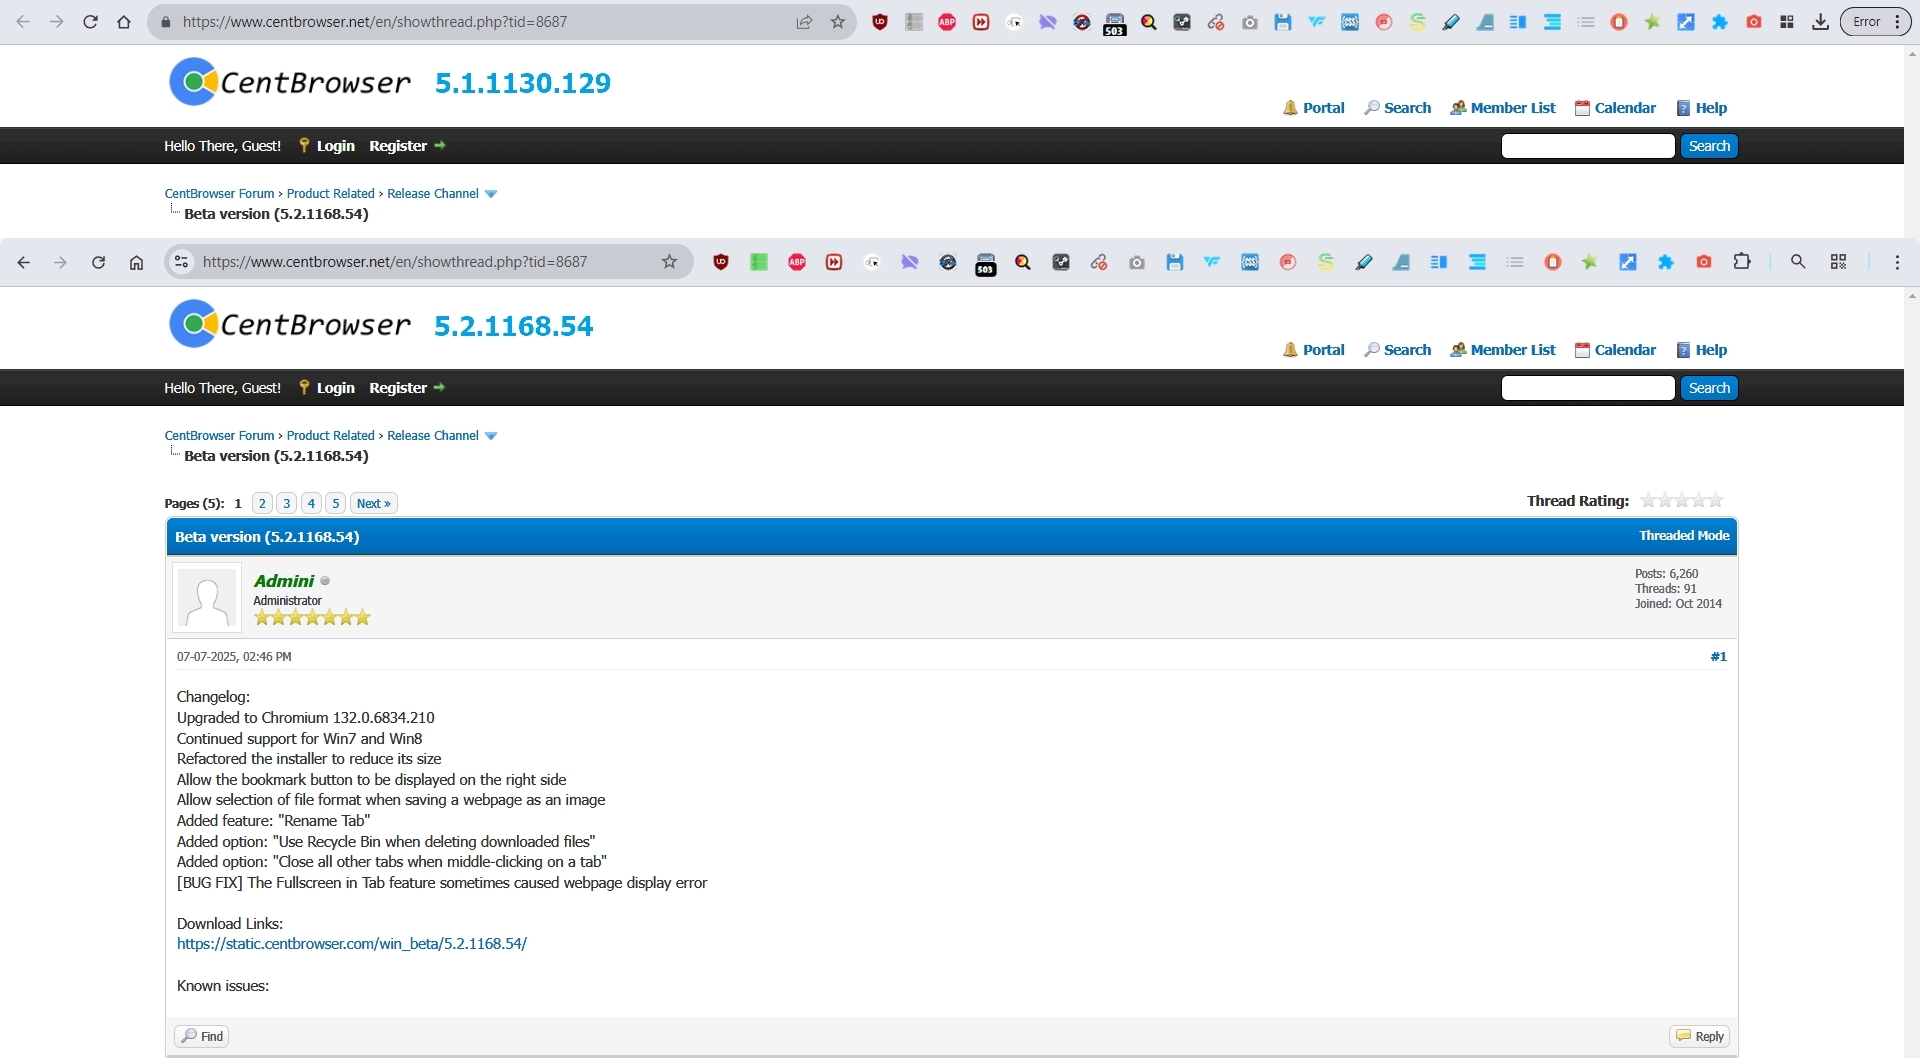
Task: Rate thread with the fifth star
Action: pos(1716,500)
